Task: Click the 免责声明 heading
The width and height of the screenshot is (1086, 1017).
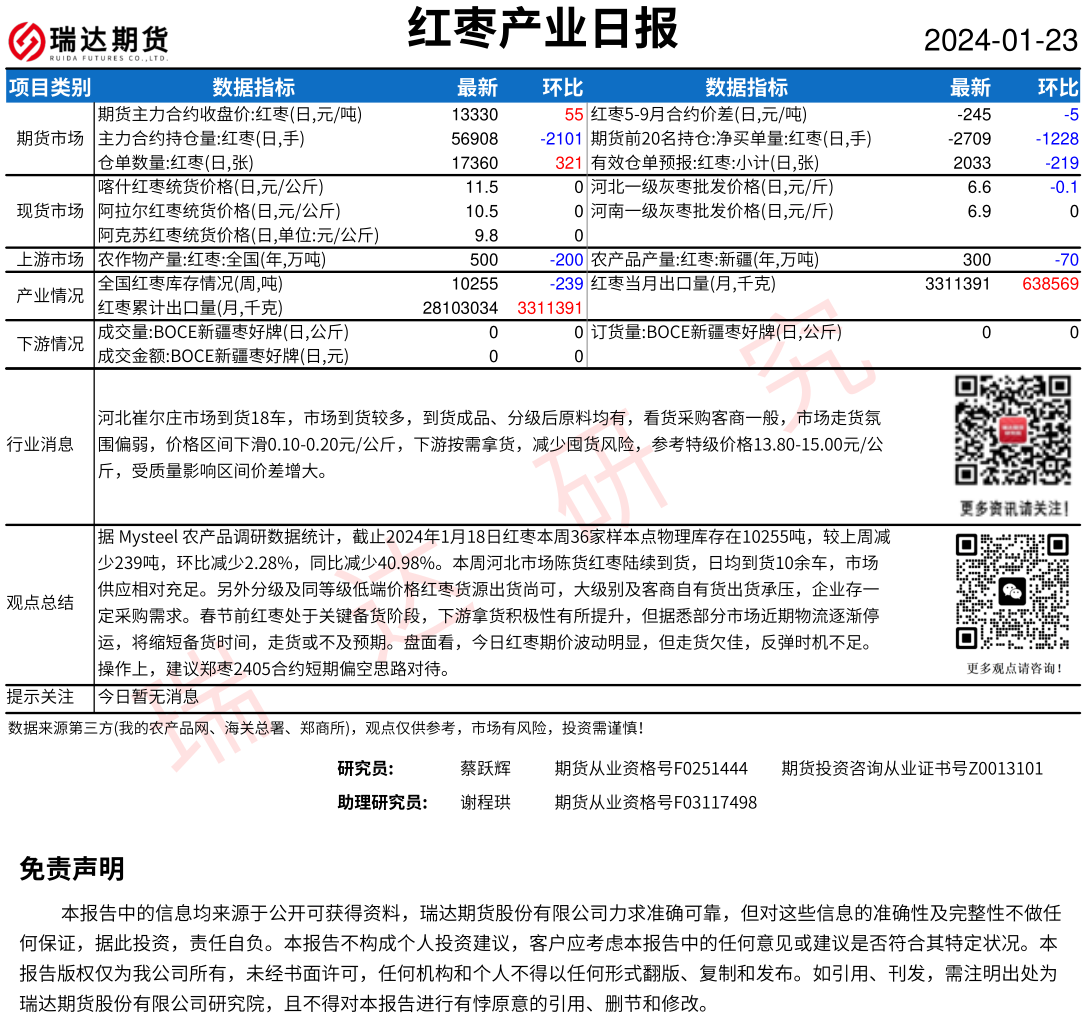Action: coord(72,868)
